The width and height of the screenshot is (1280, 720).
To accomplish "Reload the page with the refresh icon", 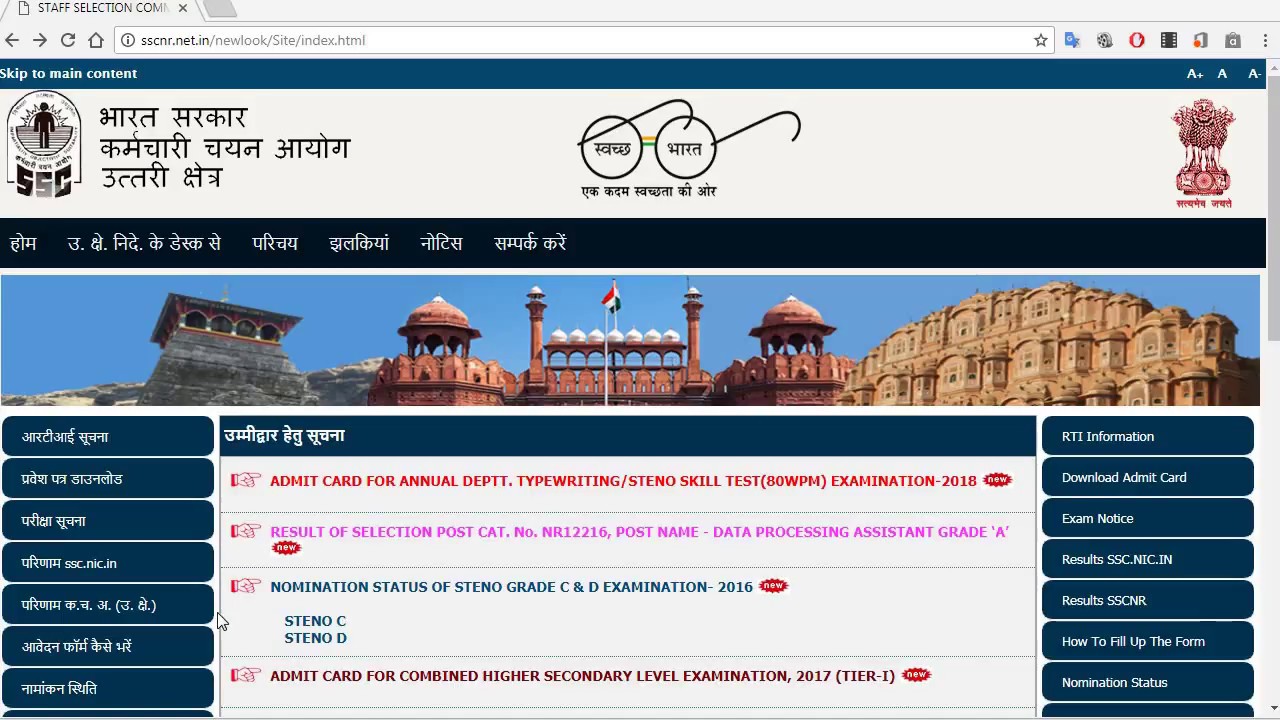I will [x=68, y=40].
